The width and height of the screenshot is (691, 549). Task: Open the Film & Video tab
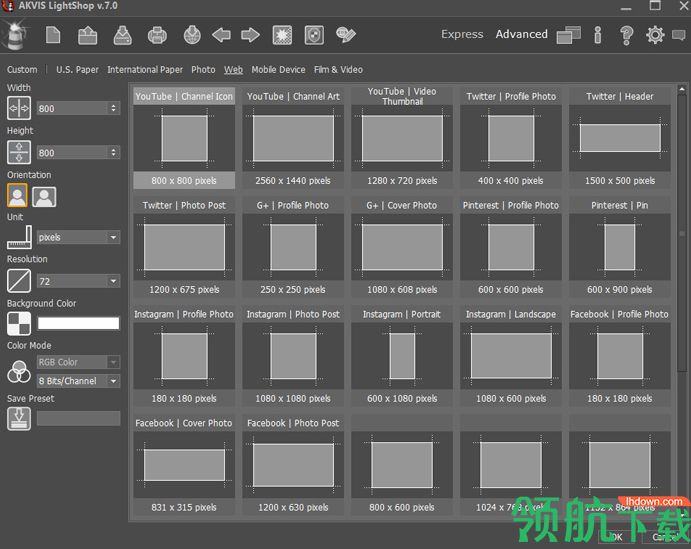(x=338, y=70)
